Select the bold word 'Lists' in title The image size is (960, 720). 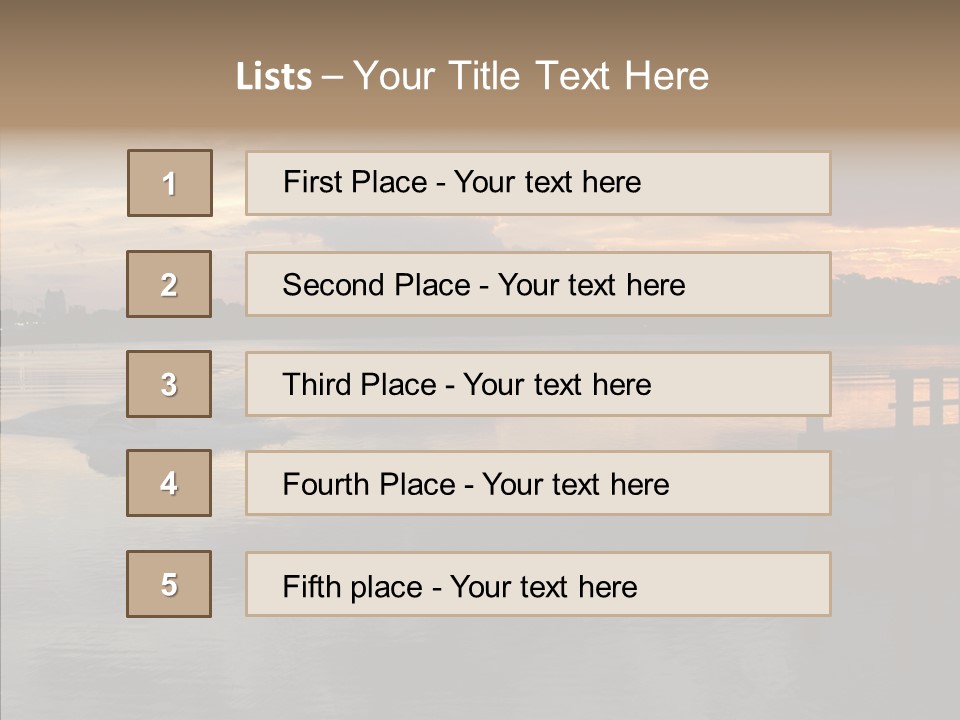274,77
